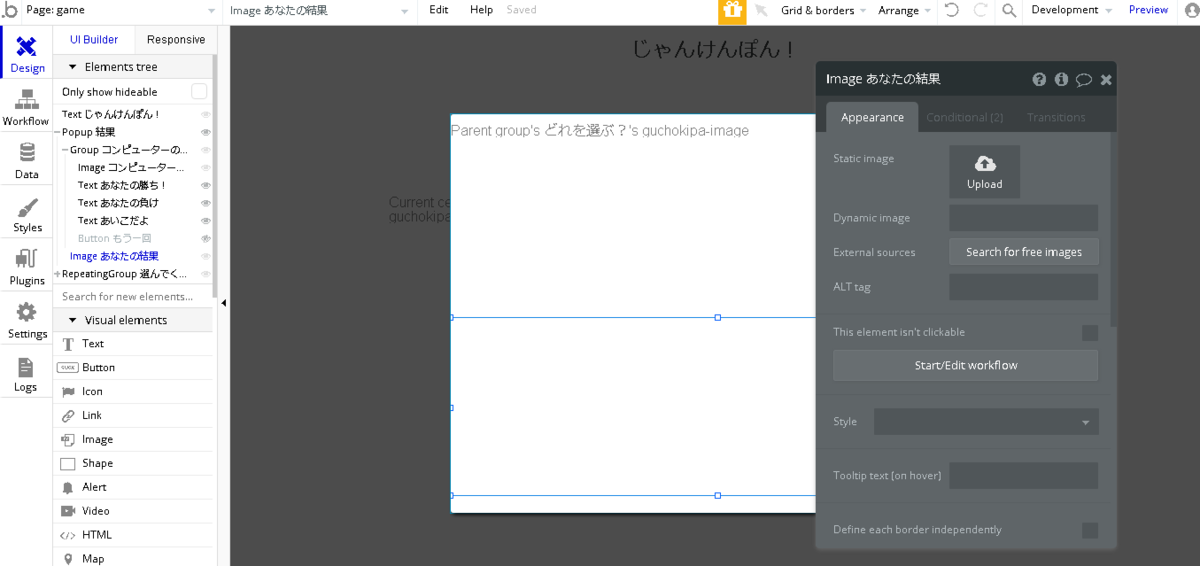Select the pointer arrow tool in top bar
The height and width of the screenshot is (566, 1200).
[x=761, y=10]
